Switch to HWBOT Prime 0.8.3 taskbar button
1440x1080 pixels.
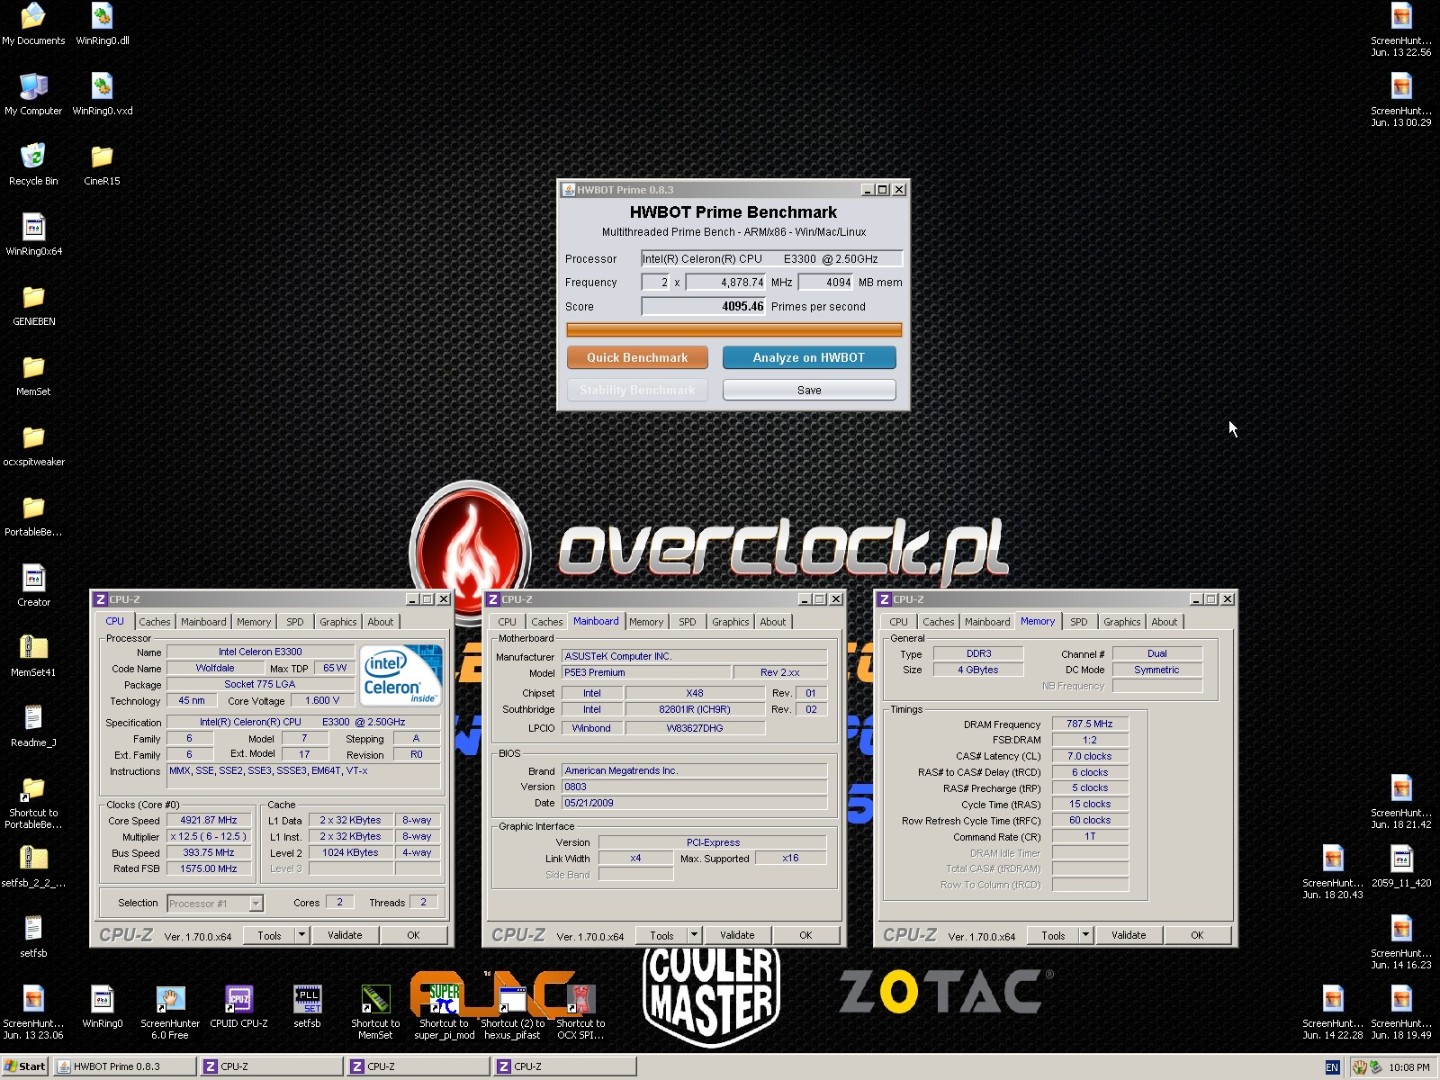125,1067
